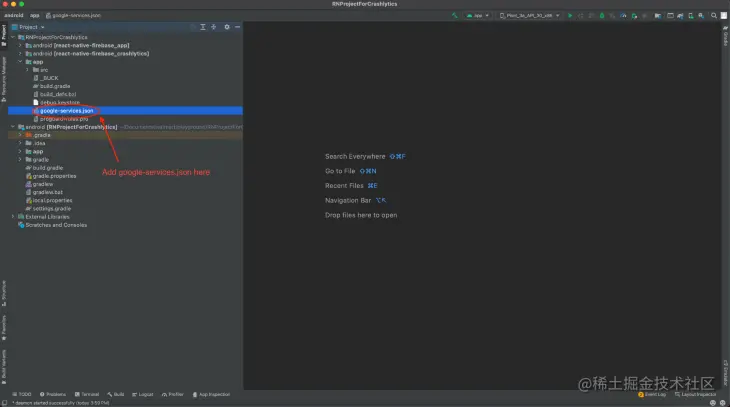Open the Project Structure toolbar icon
730x407 pixels.
(x=658, y=15)
